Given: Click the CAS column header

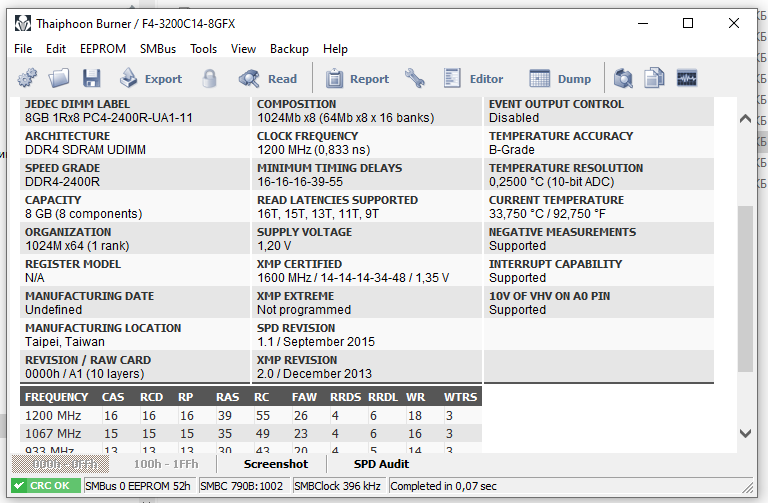Looking at the screenshot, I should pos(113,397).
